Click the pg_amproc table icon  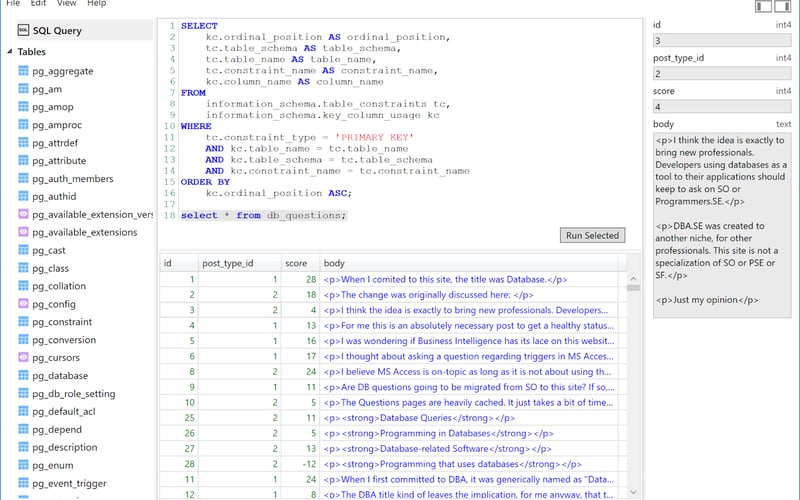pyautogui.click(x=23, y=124)
